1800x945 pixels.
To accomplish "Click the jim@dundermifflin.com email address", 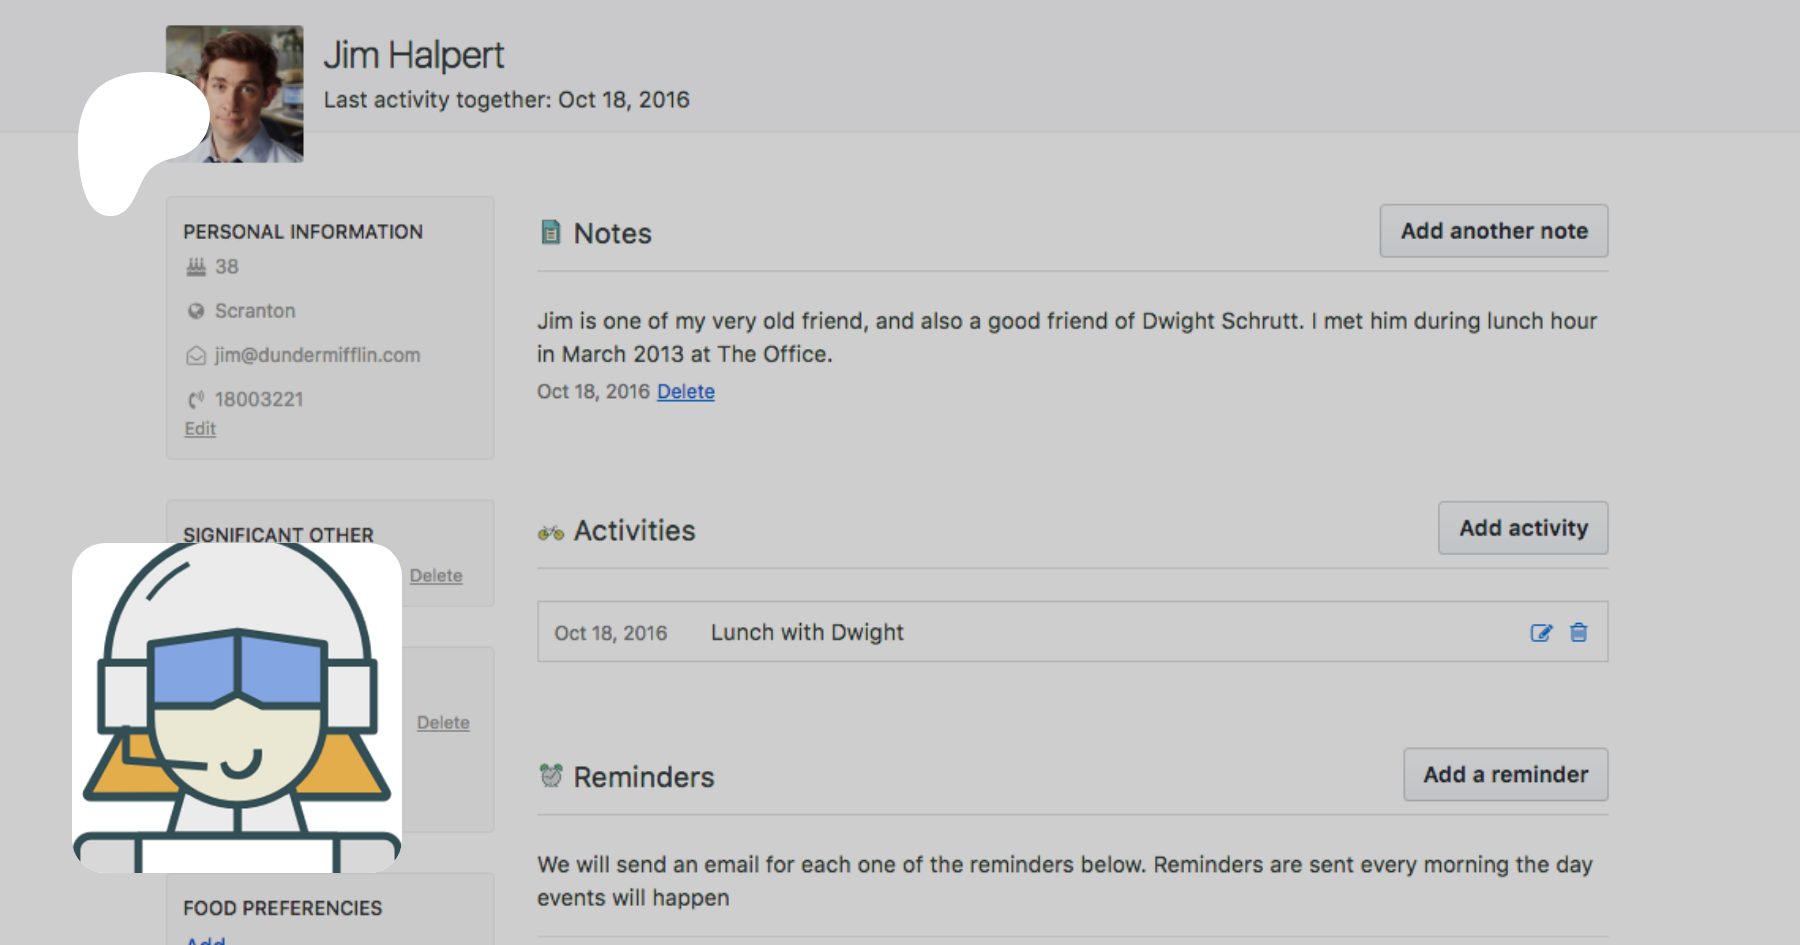I will point(317,355).
